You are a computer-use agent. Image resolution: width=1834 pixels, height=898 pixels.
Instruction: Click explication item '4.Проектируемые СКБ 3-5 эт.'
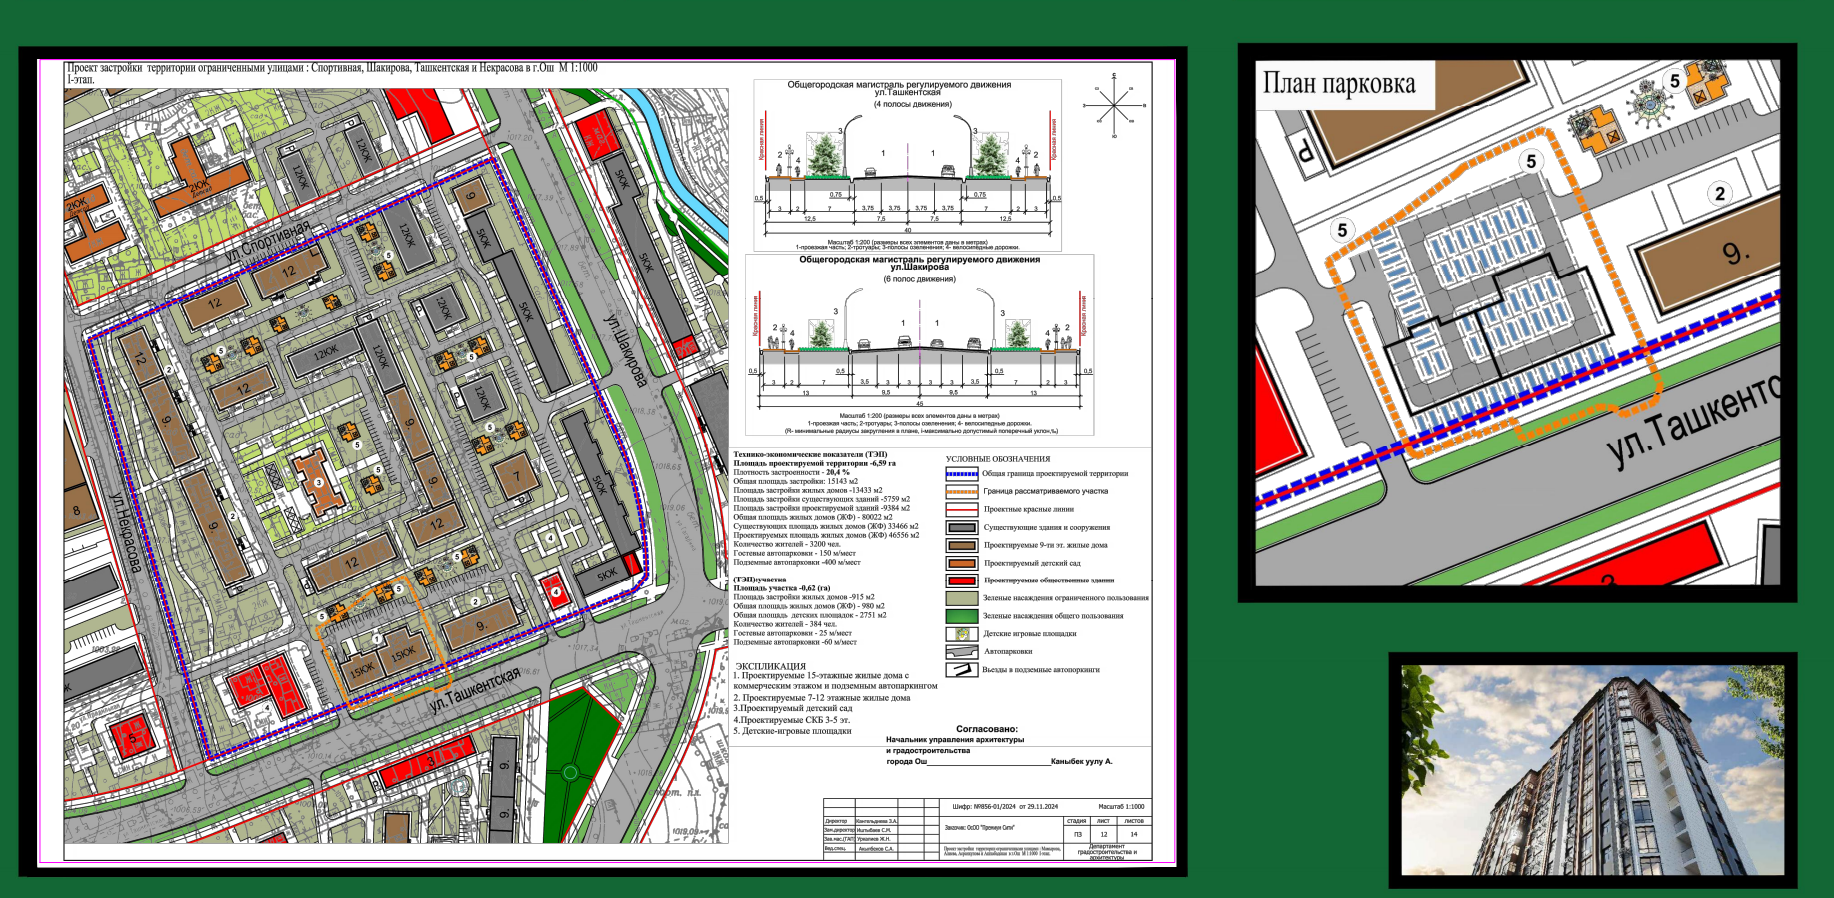pos(792,719)
